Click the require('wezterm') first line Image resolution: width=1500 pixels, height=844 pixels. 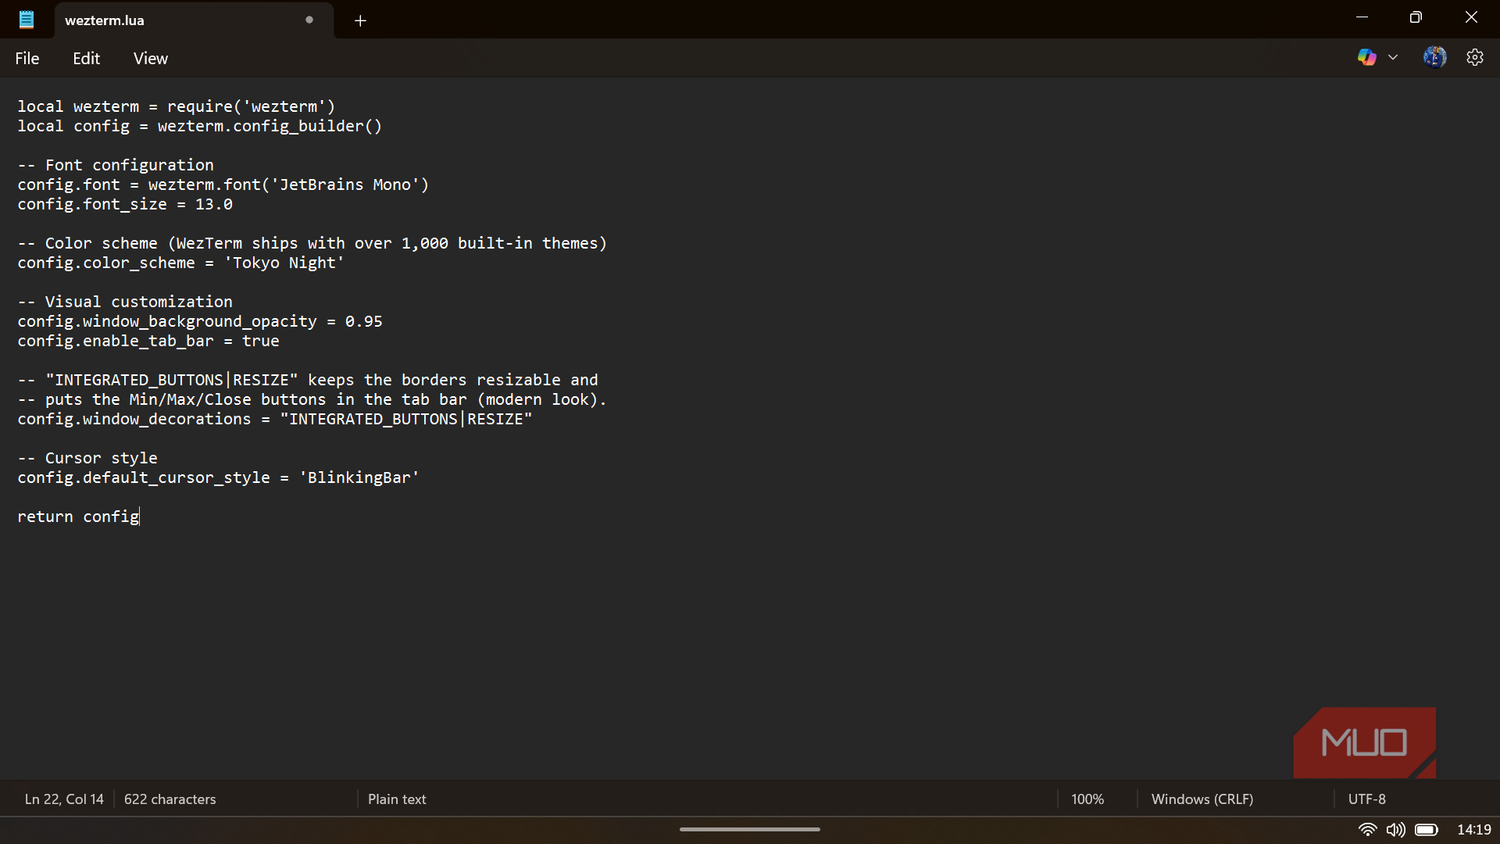point(176,107)
